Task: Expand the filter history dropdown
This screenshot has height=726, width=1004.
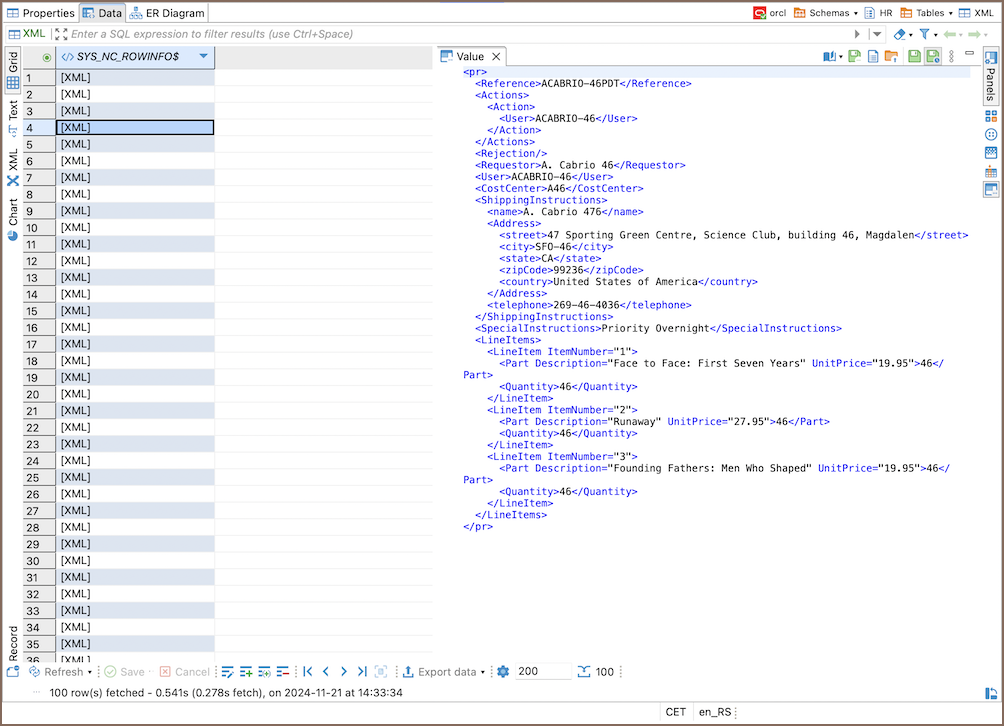Action: pos(877,34)
